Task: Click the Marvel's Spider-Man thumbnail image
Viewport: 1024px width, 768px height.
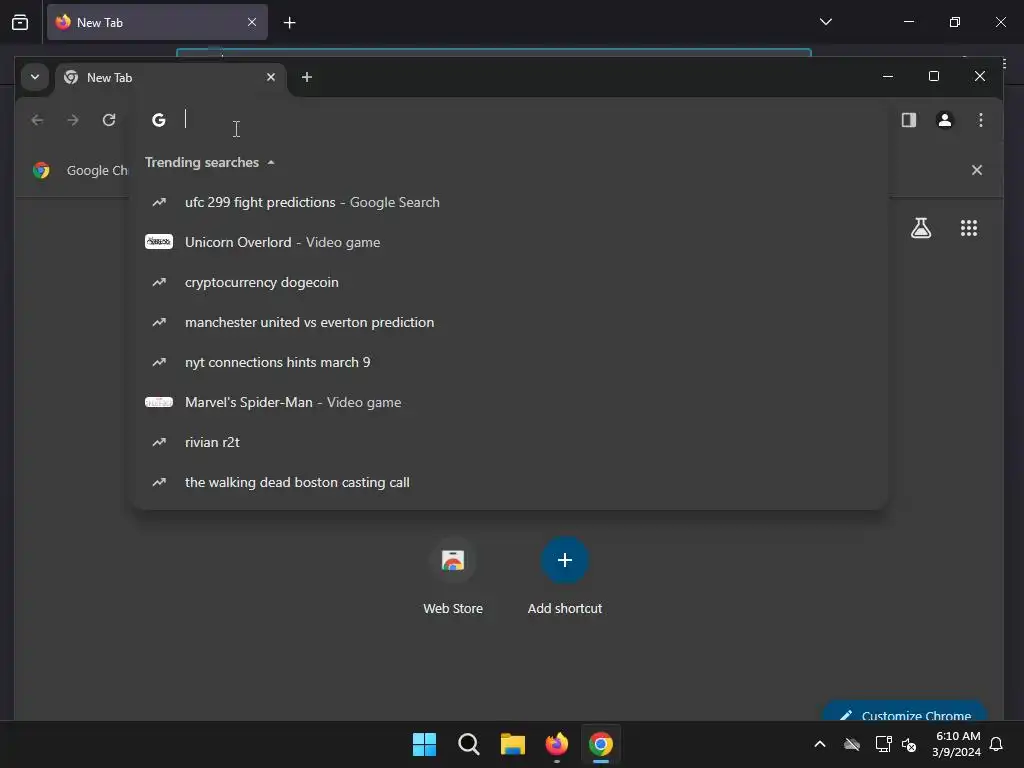Action: point(159,402)
